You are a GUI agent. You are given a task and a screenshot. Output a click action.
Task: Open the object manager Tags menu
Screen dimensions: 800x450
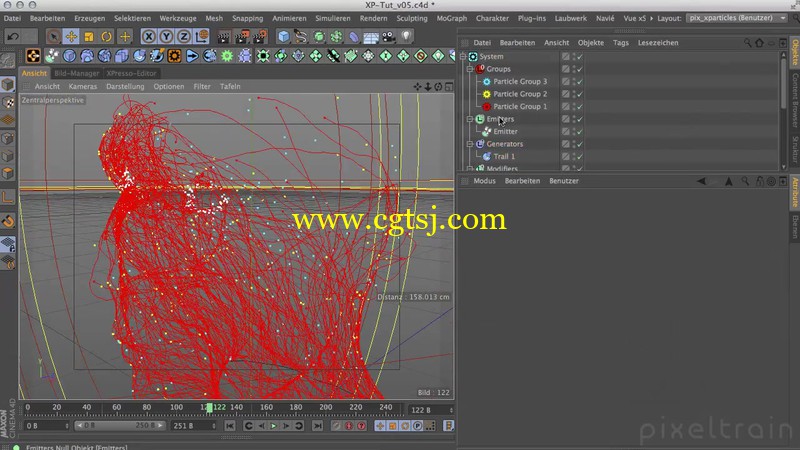click(x=621, y=43)
